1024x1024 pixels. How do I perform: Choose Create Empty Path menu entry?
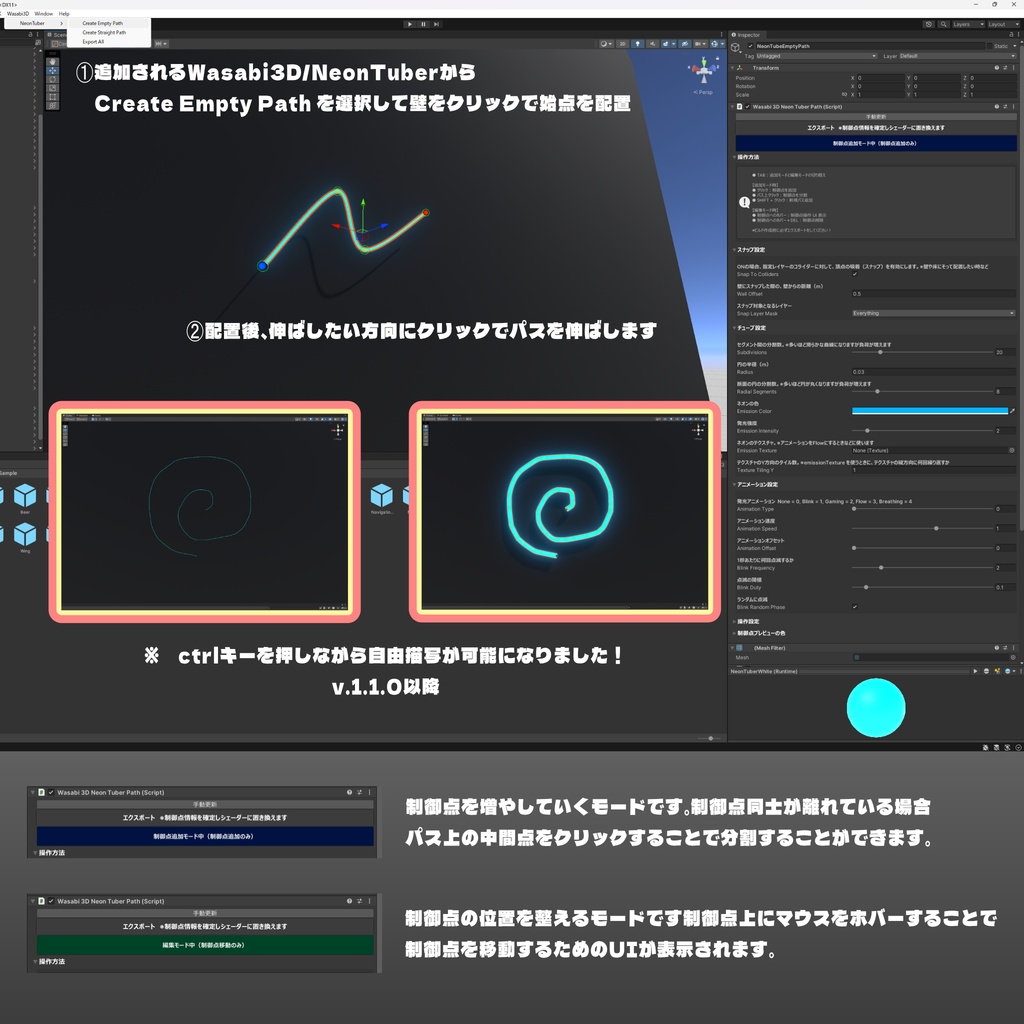108,23
